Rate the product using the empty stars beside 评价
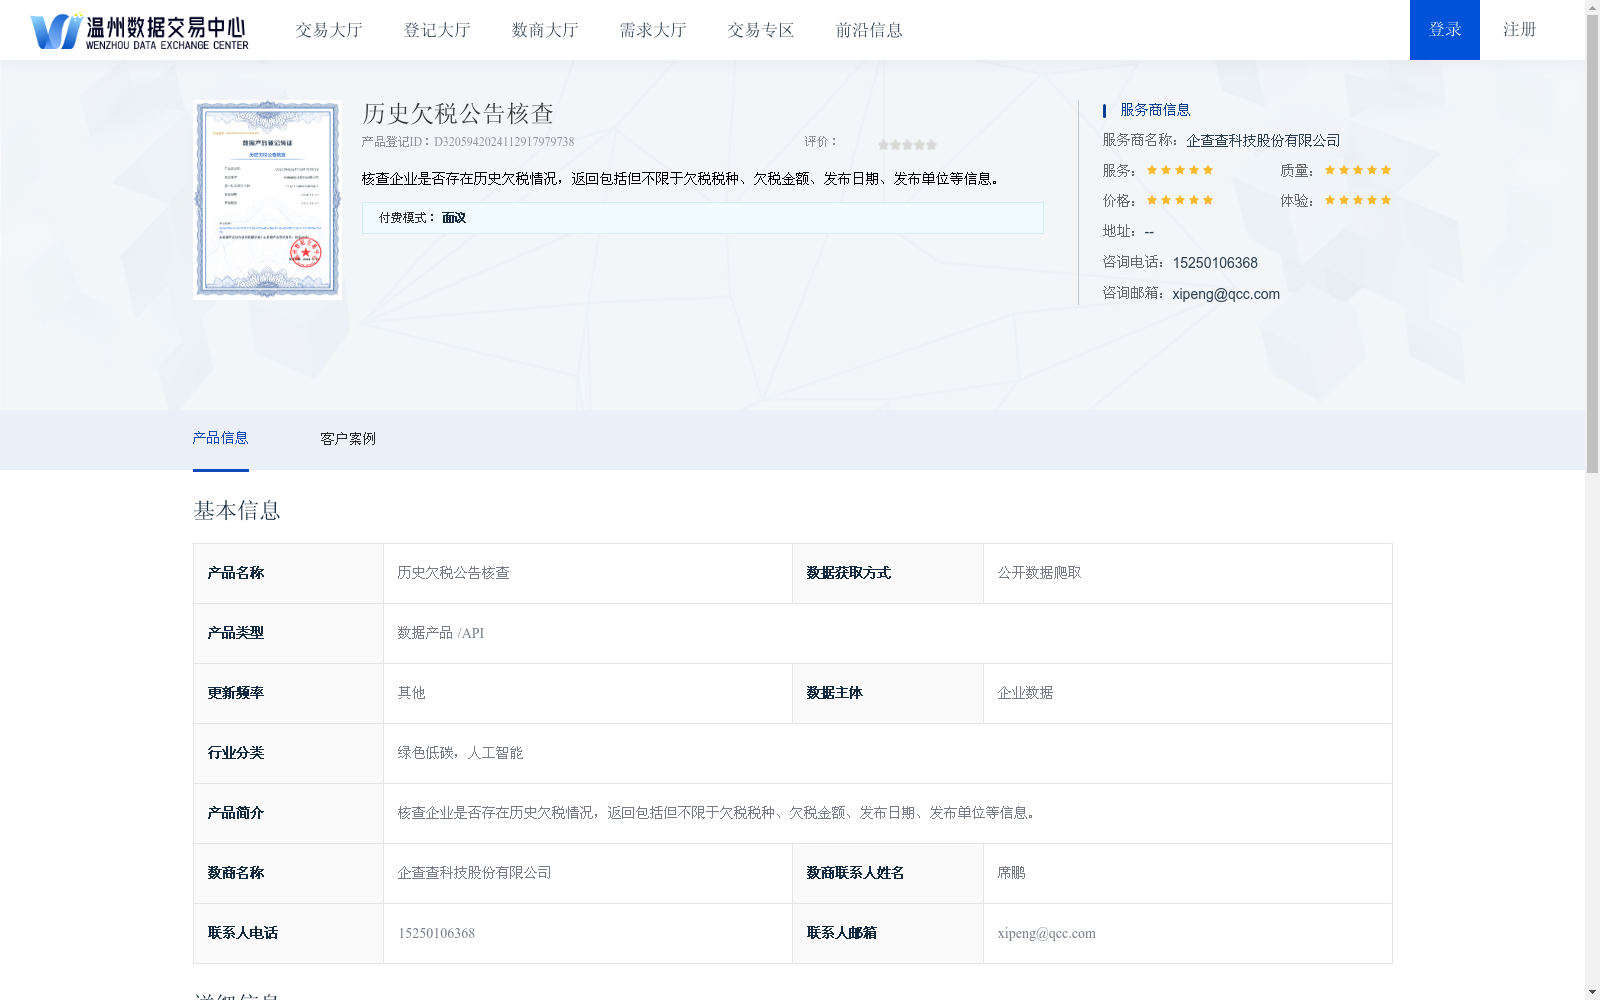Image resolution: width=1600 pixels, height=1000 pixels. pyautogui.click(x=905, y=143)
